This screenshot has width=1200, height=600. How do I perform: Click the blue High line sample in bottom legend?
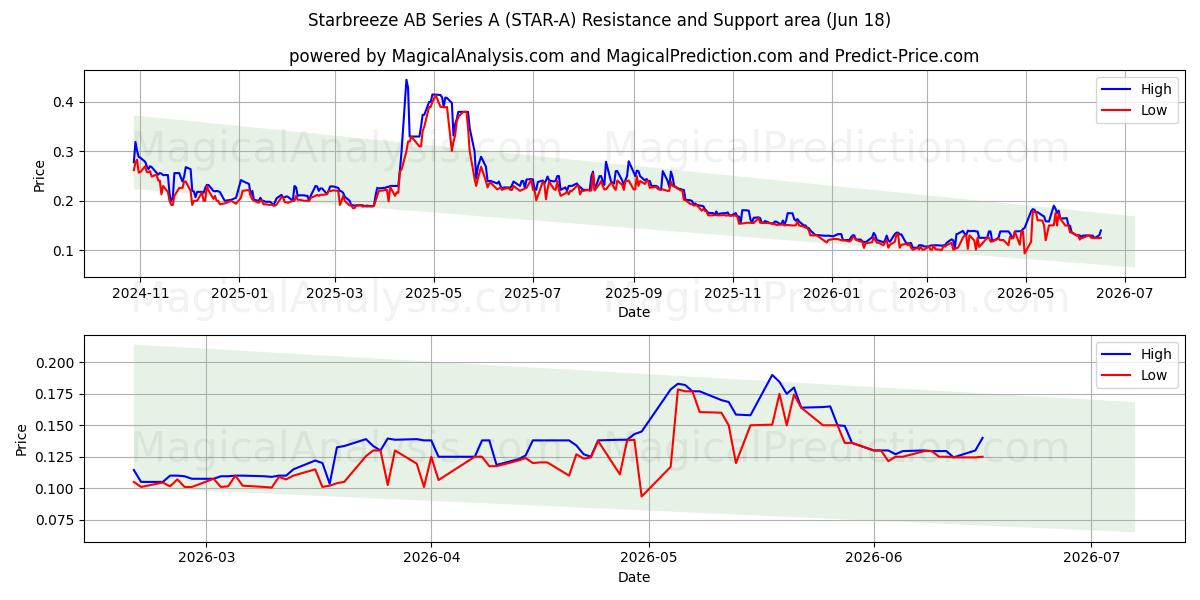1118,354
